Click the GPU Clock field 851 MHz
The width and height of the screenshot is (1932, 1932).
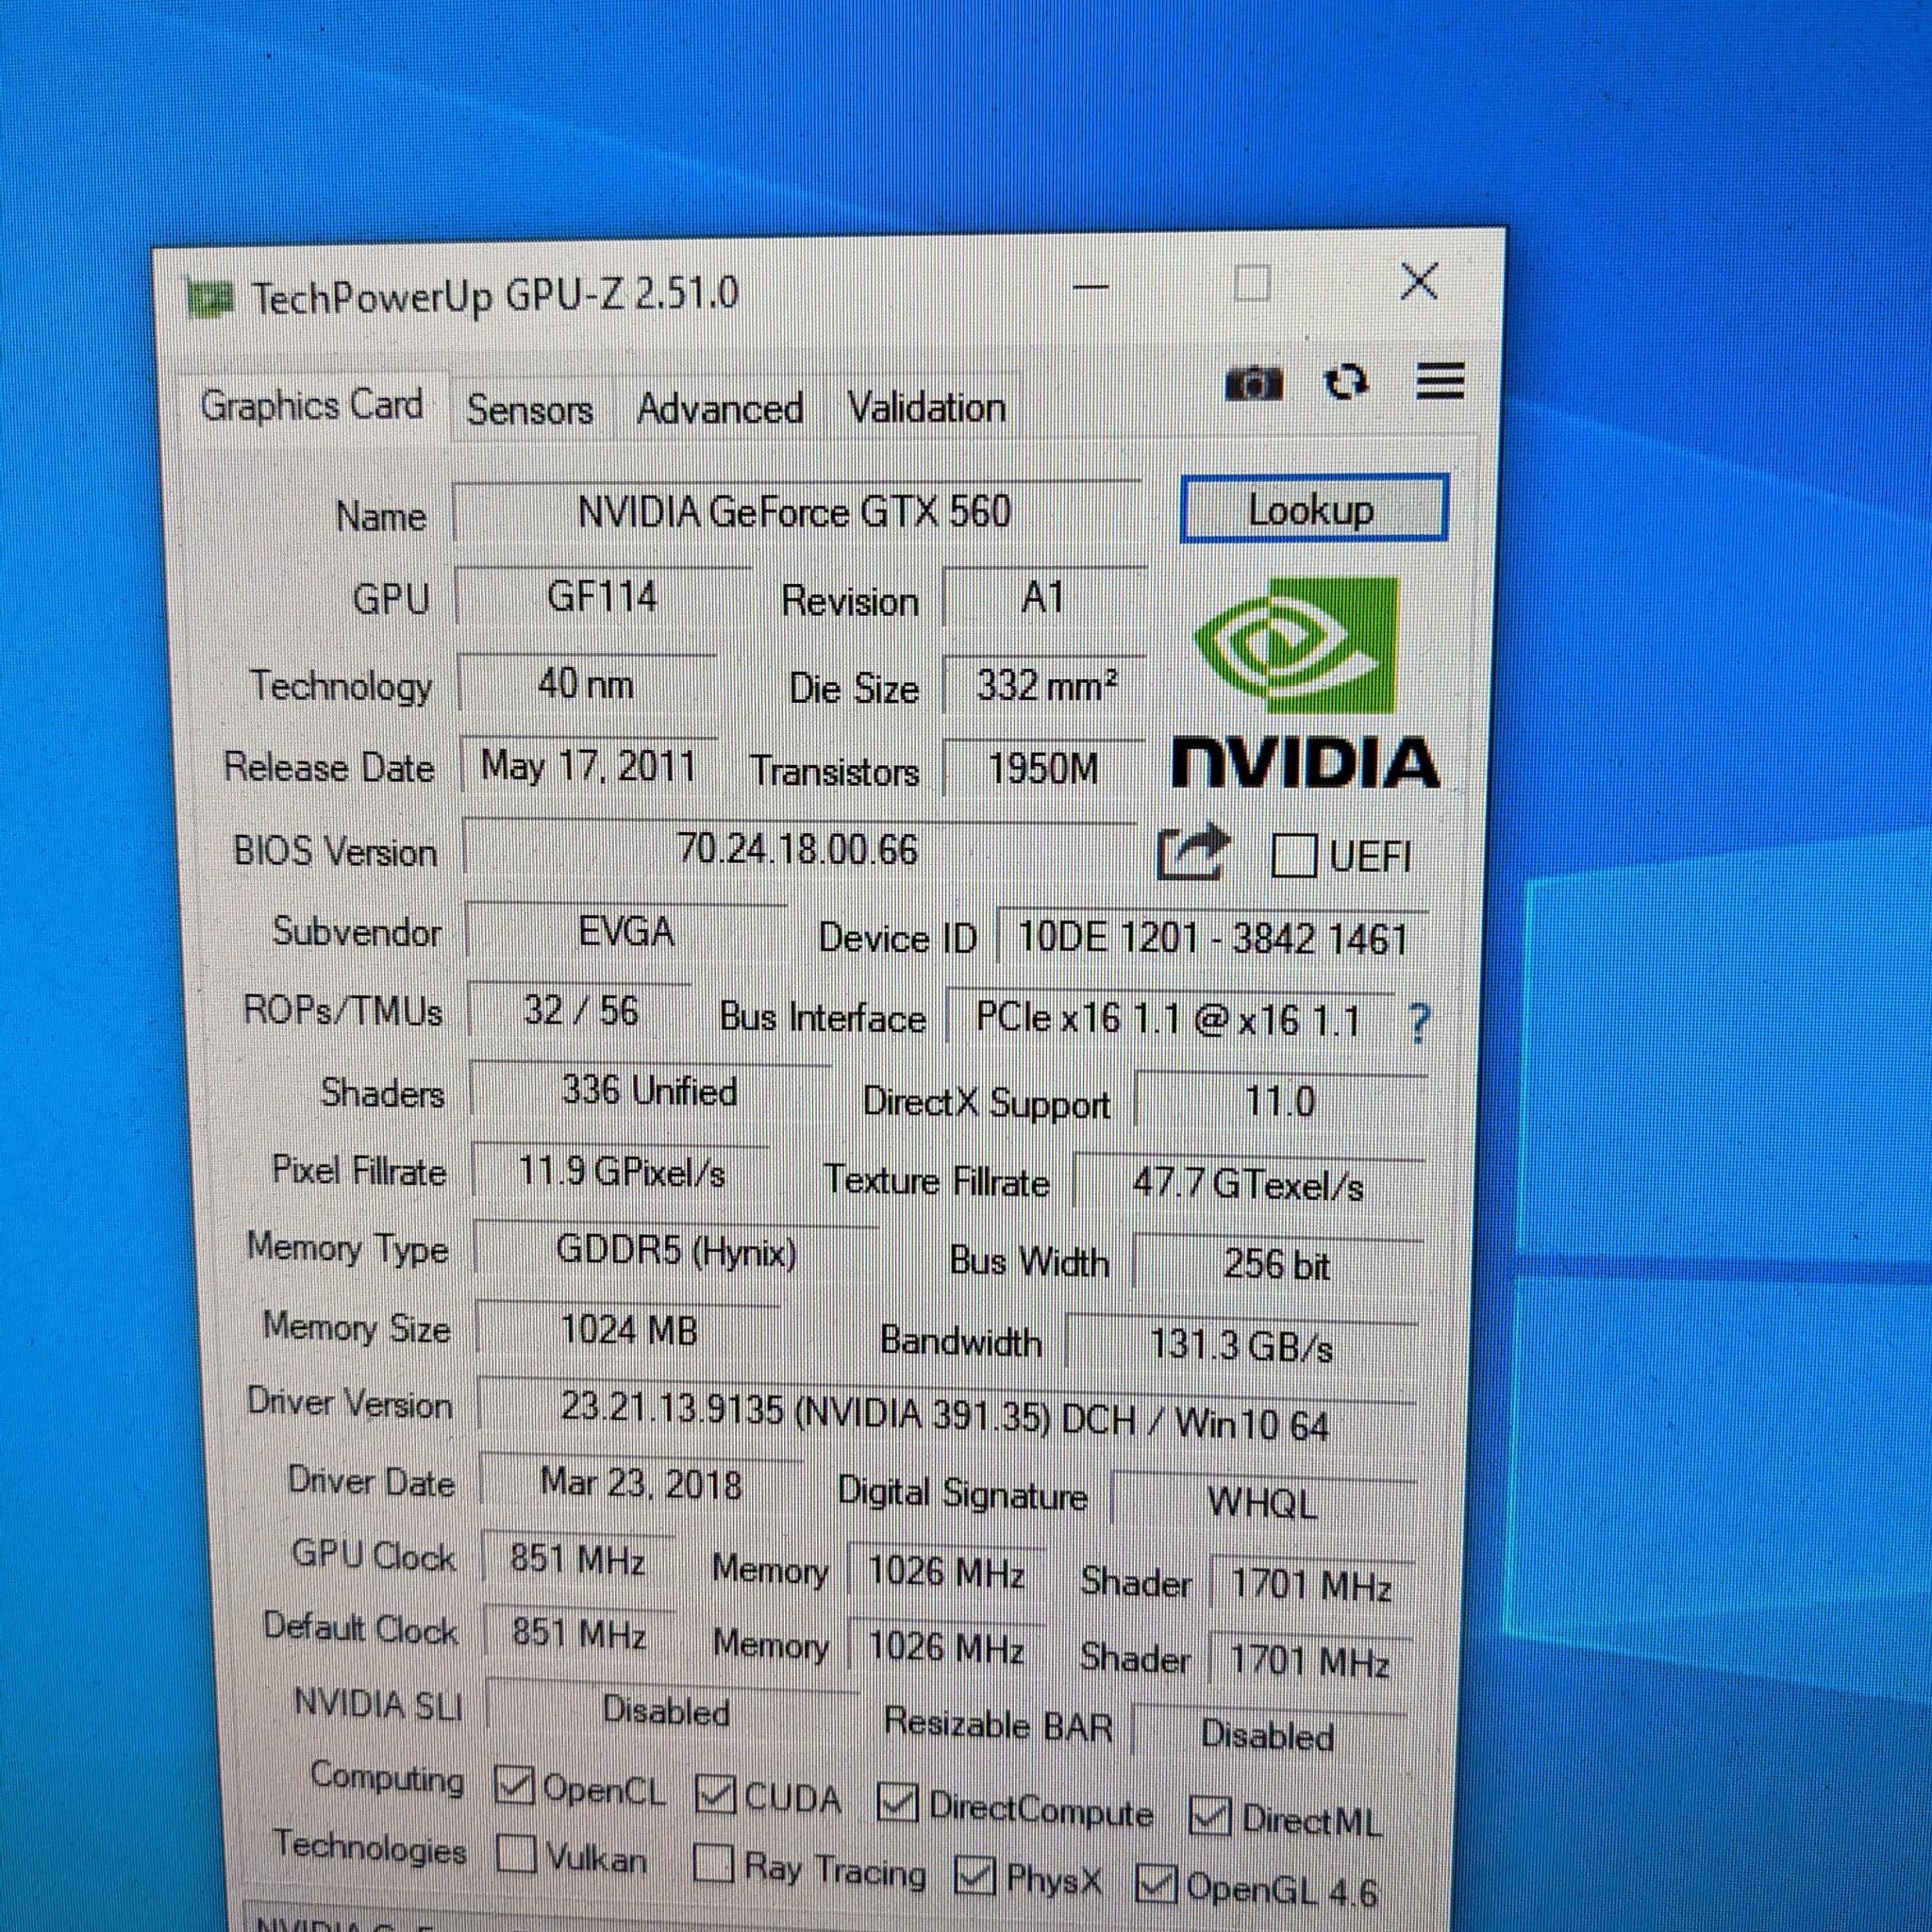point(578,1559)
